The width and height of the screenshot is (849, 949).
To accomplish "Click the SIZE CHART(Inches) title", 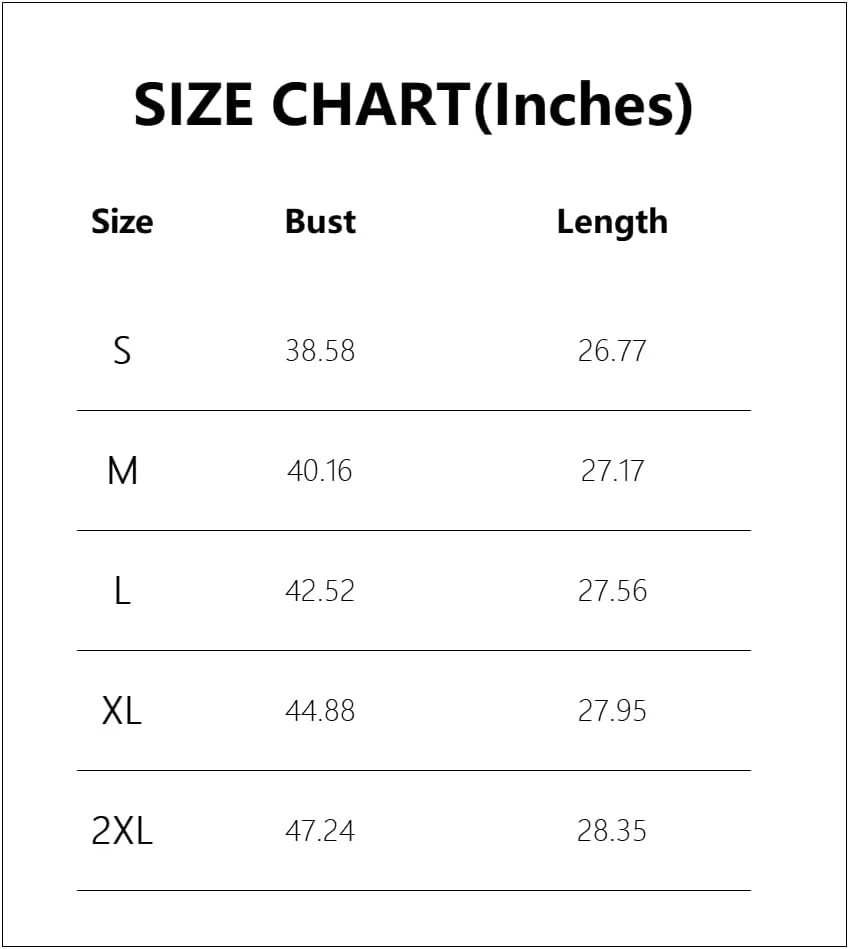I will pos(413,105).
